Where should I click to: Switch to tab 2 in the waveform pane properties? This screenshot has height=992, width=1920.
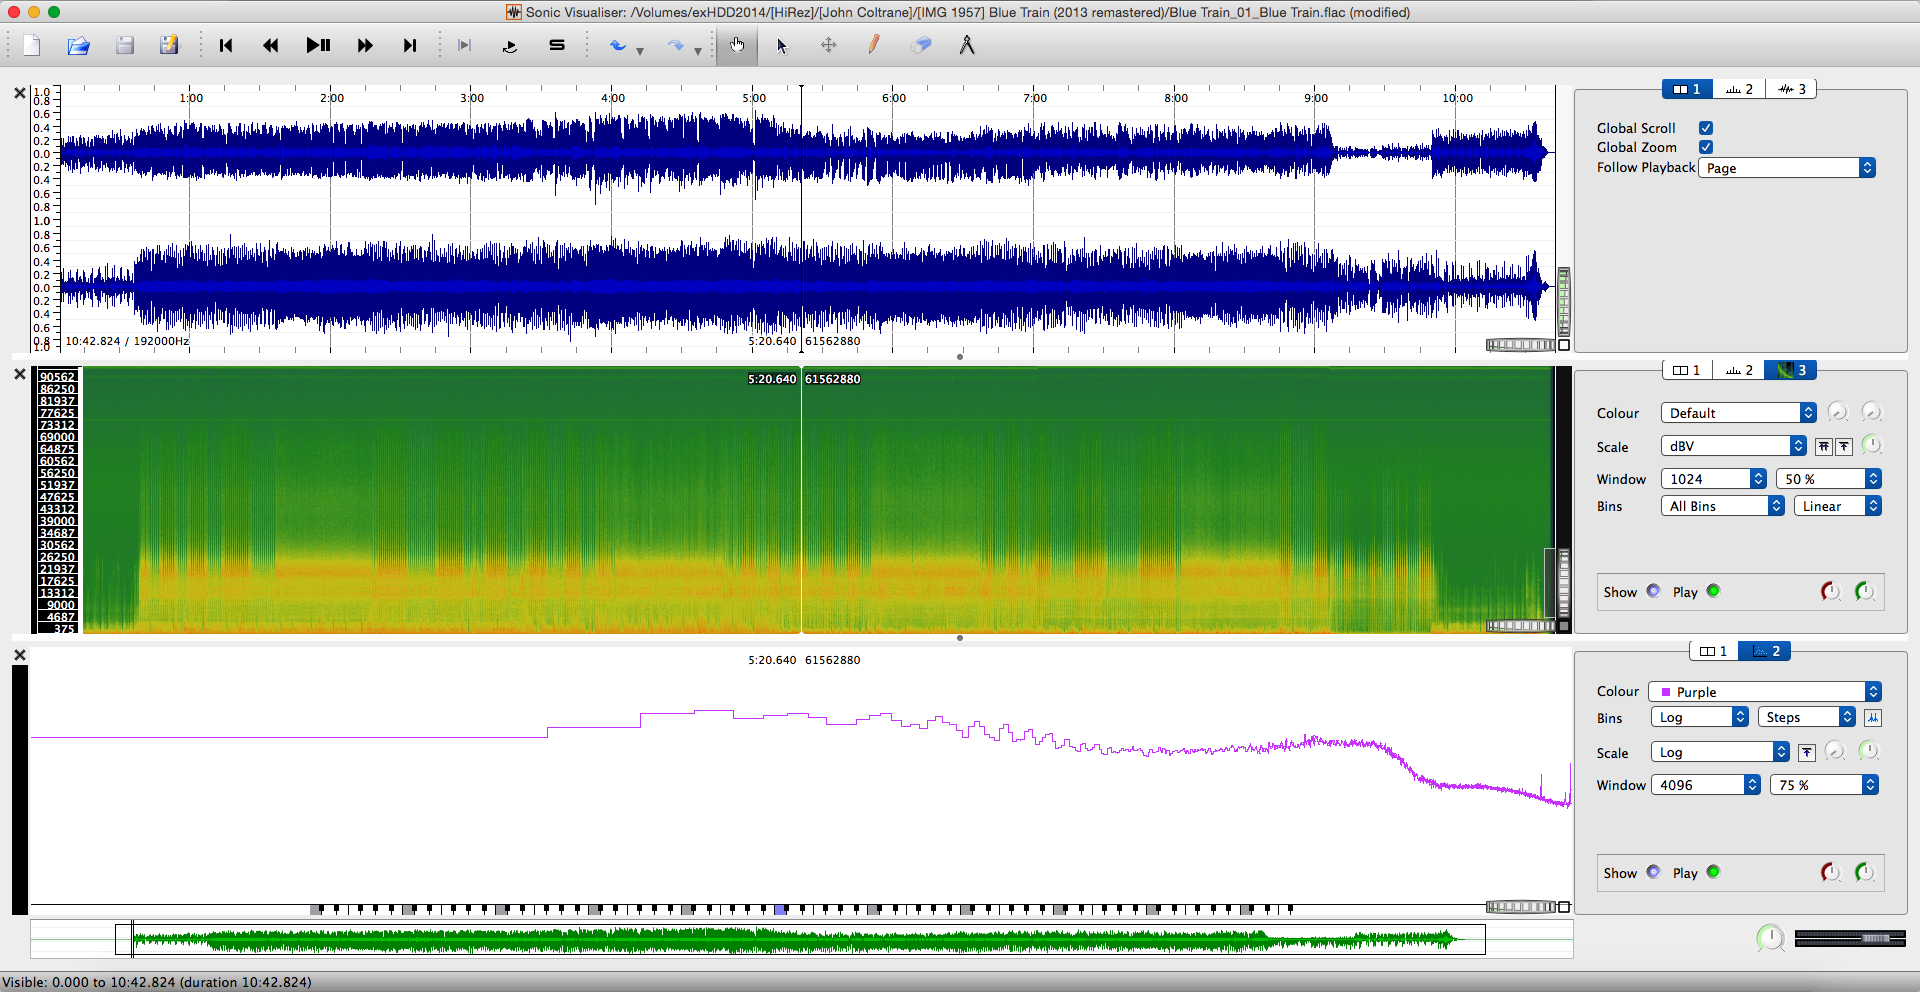[1739, 89]
